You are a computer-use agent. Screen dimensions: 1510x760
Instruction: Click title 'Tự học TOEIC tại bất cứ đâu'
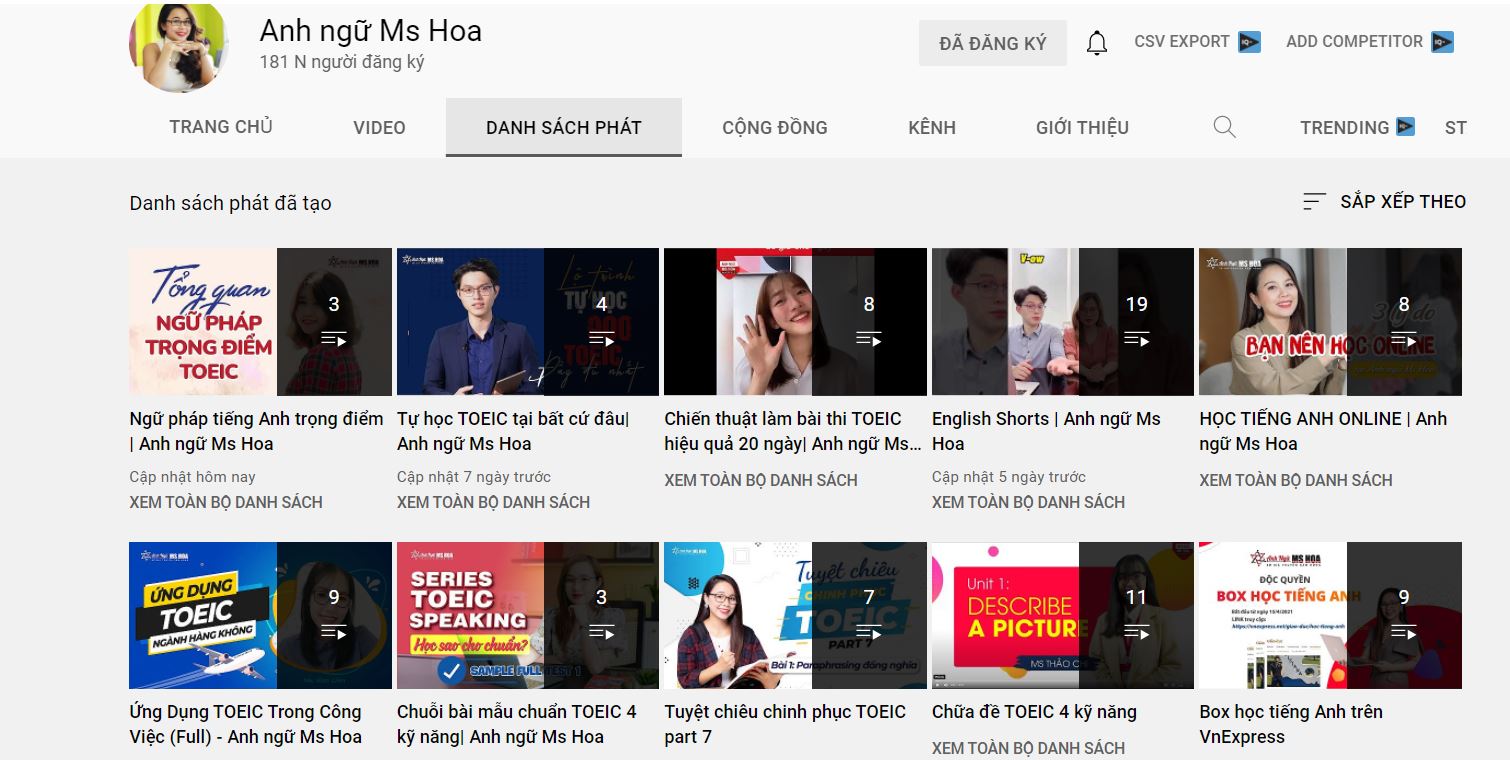coord(513,431)
